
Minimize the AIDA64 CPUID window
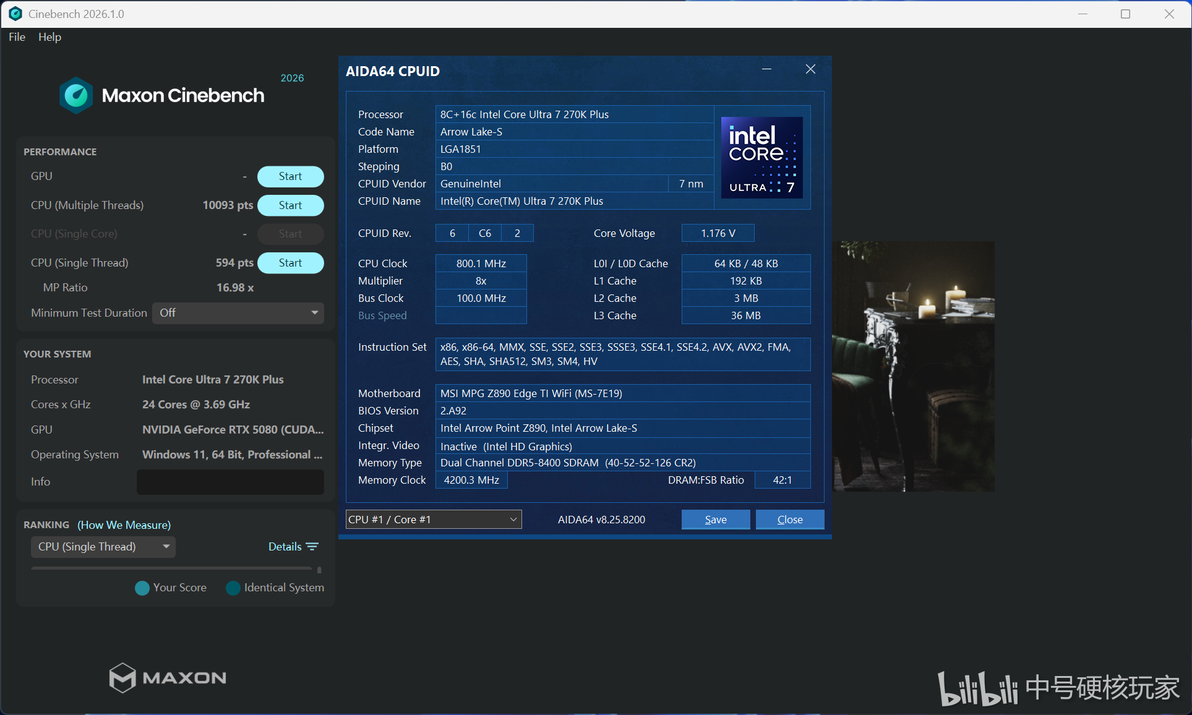point(766,69)
